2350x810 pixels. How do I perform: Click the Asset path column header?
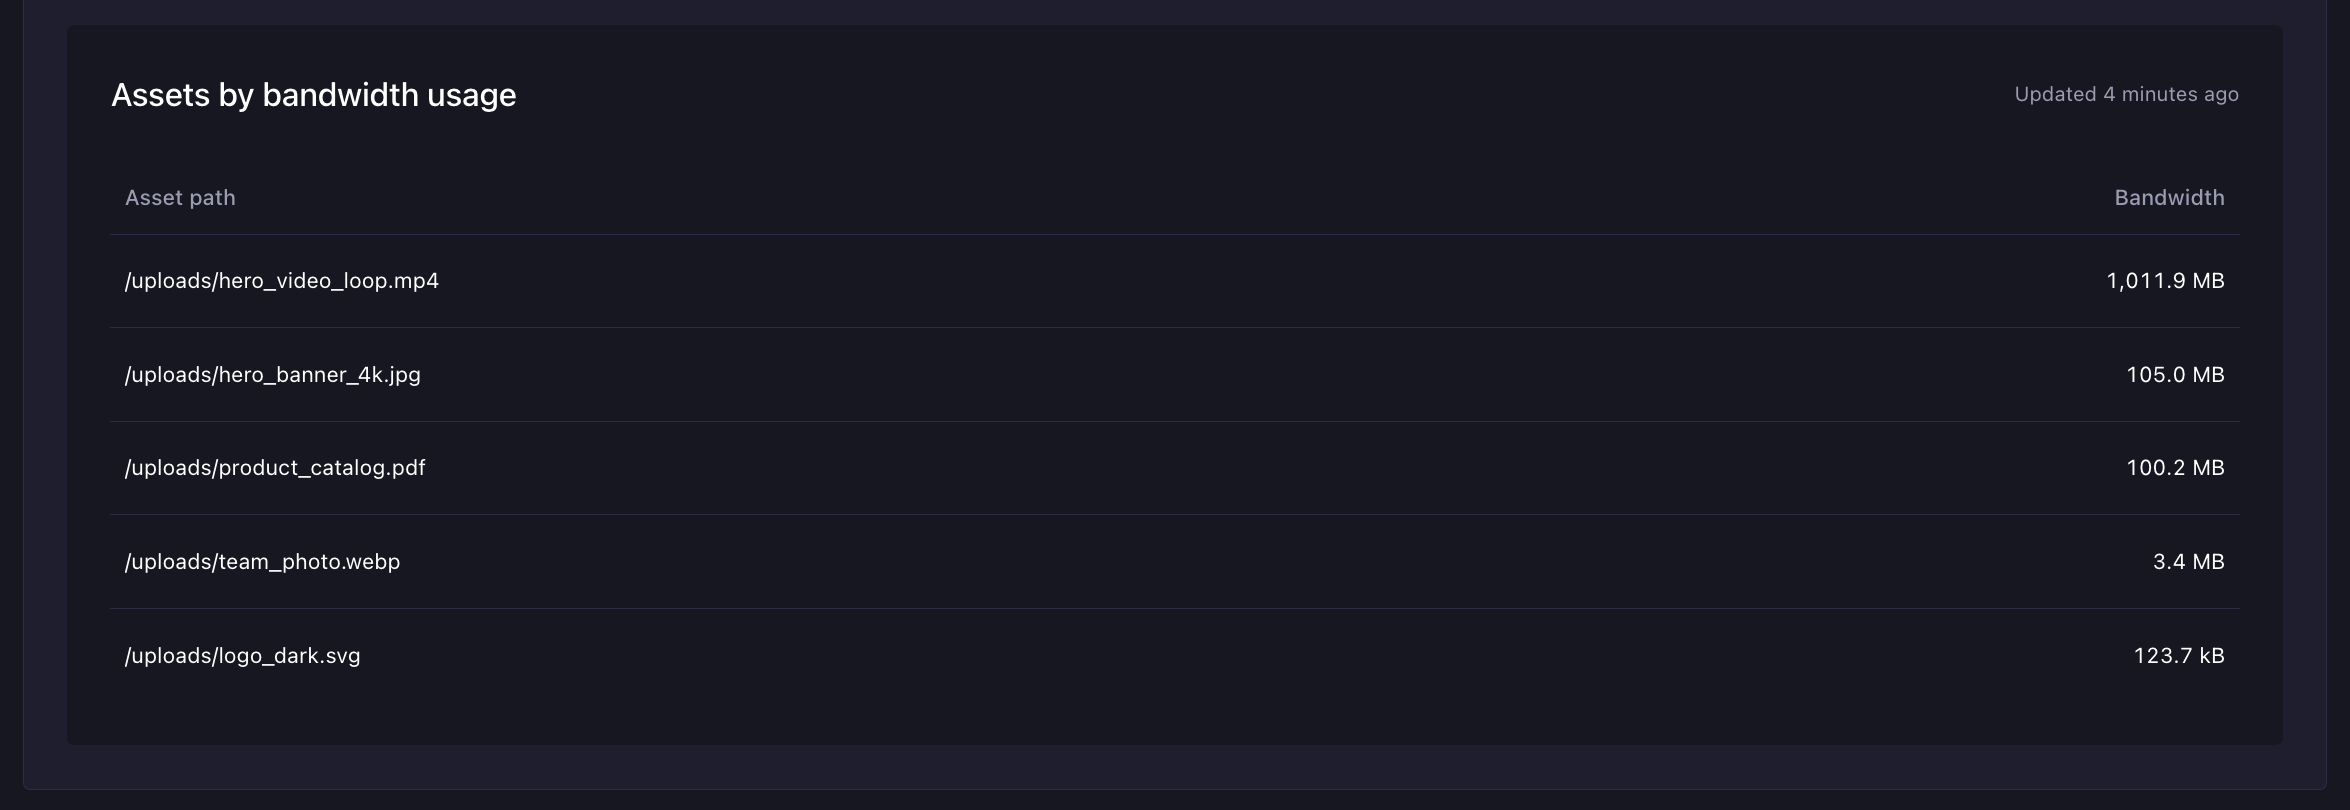coord(180,198)
